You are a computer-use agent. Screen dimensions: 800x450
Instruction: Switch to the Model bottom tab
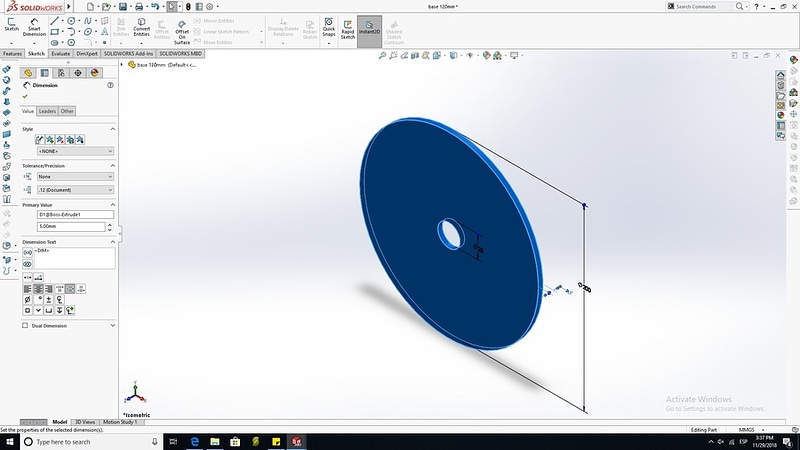point(60,422)
